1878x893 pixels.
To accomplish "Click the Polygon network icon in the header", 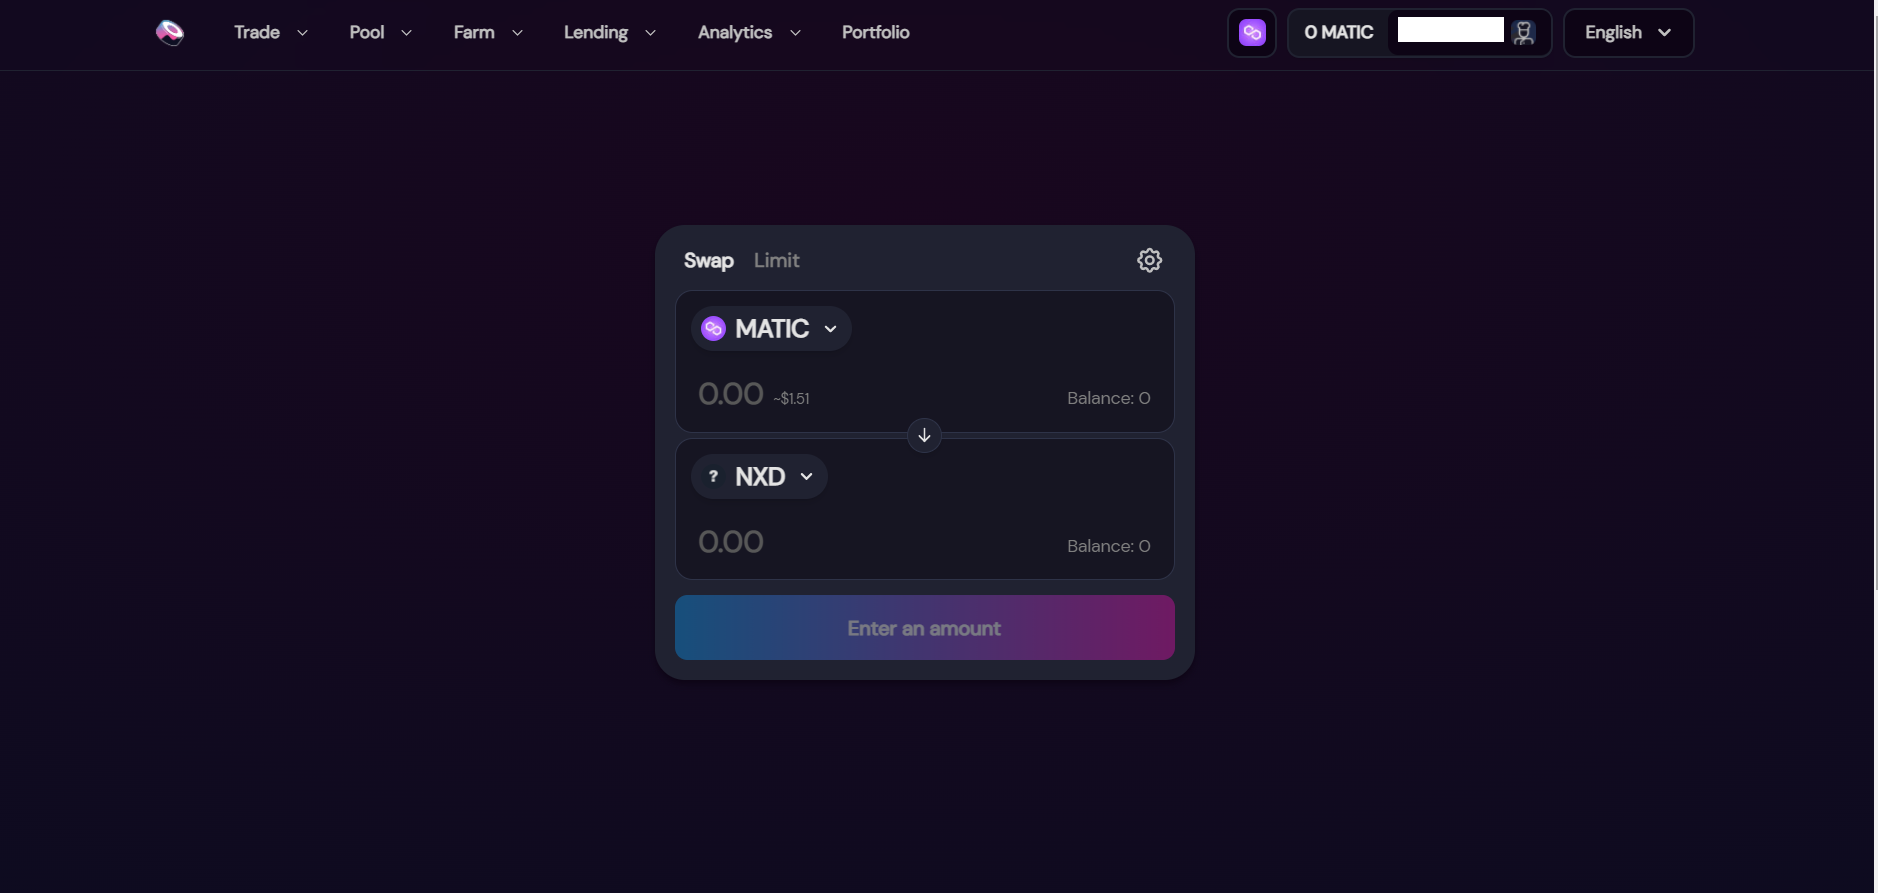I will tap(1252, 33).
